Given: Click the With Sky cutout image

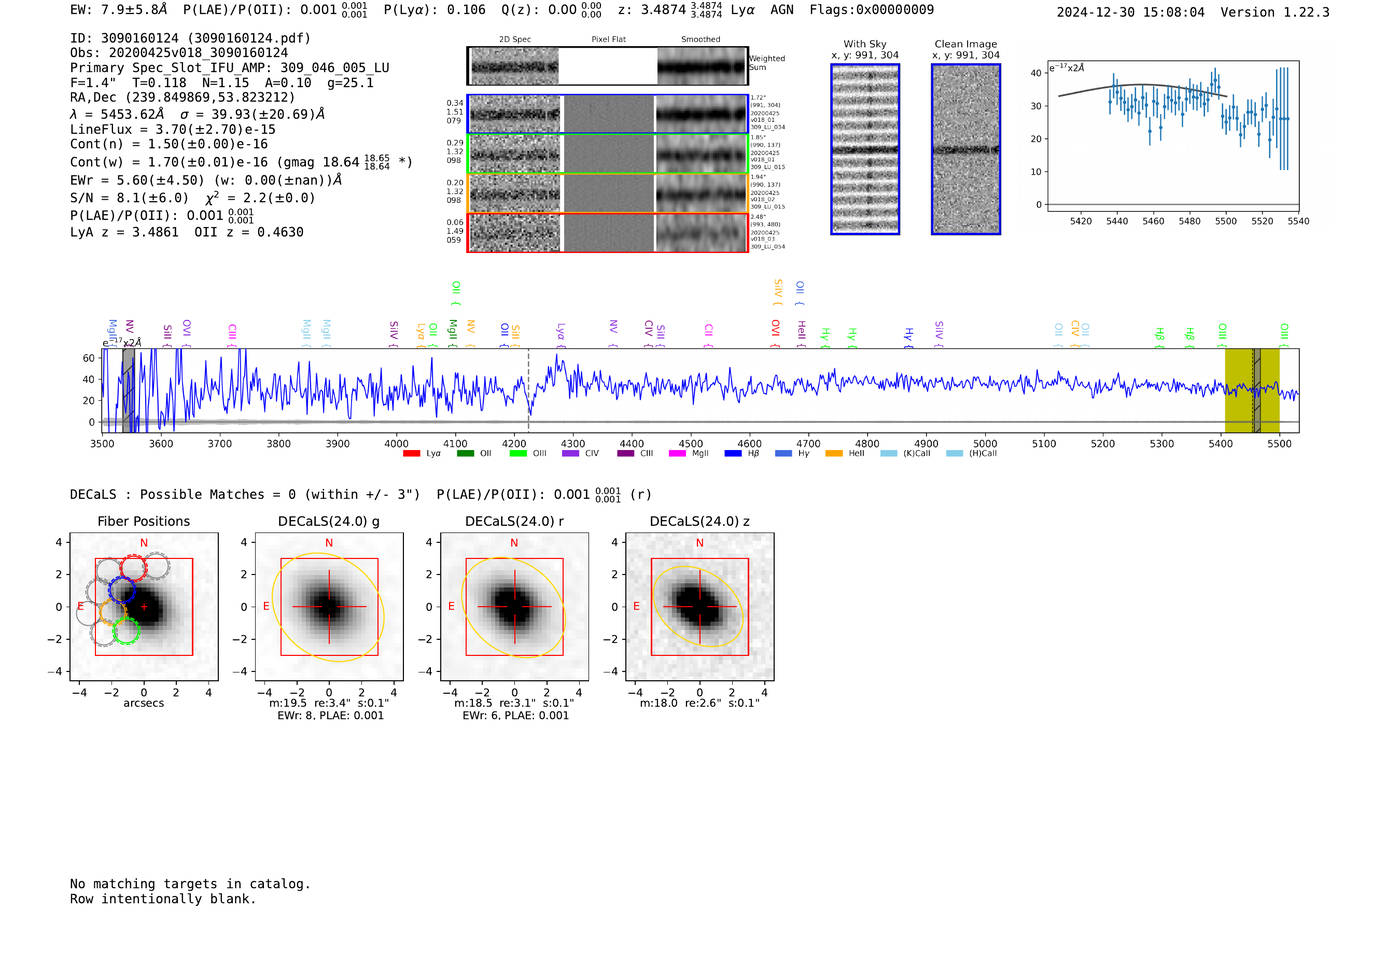Looking at the screenshot, I should (865, 149).
